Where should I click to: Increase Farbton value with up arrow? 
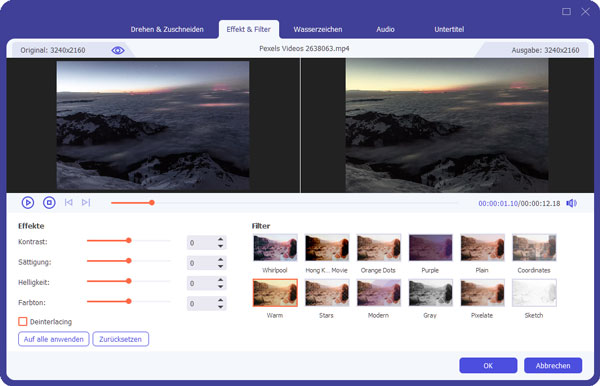[x=220, y=300]
